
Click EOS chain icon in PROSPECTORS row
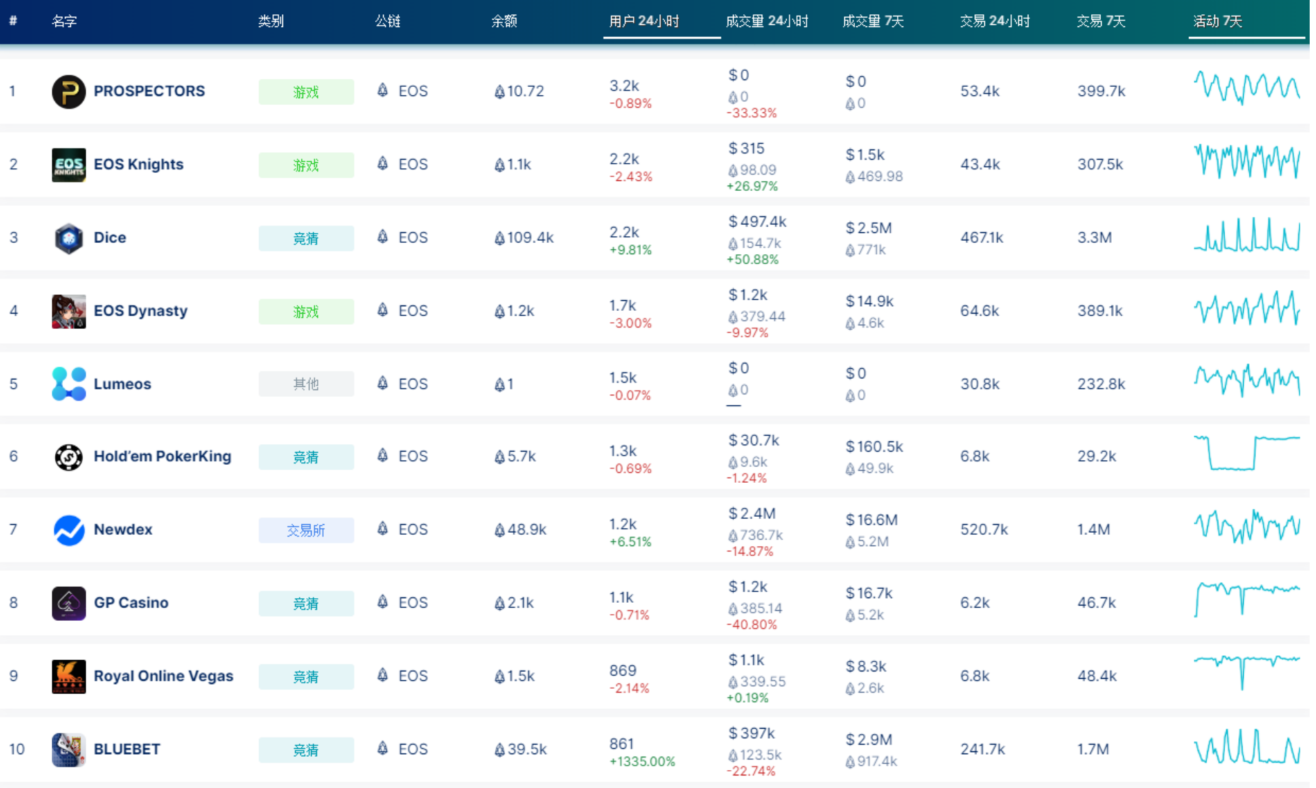[x=382, y=91]
